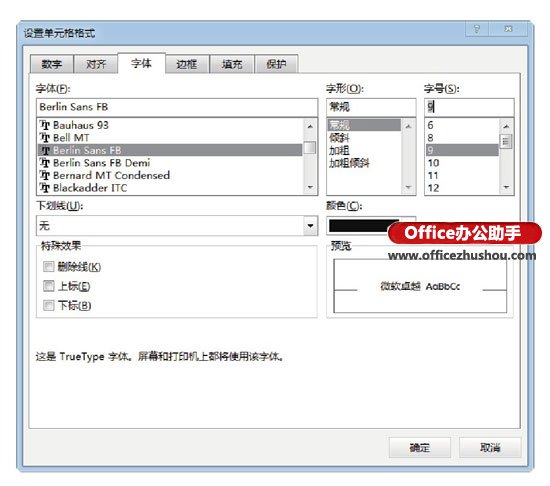550x486 pixels.
Task: Select Bauhaus 93 font
Action: [x=170, y=125]
